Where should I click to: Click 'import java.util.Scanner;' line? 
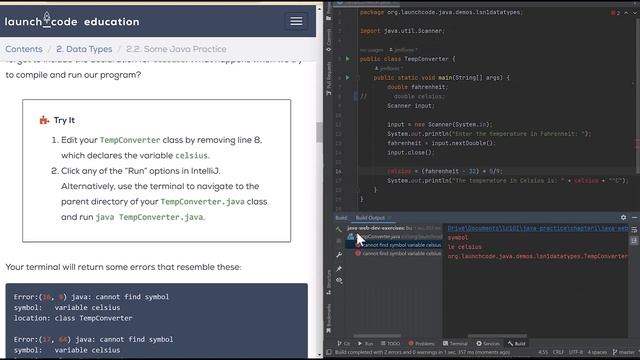(x=402, y=31)
